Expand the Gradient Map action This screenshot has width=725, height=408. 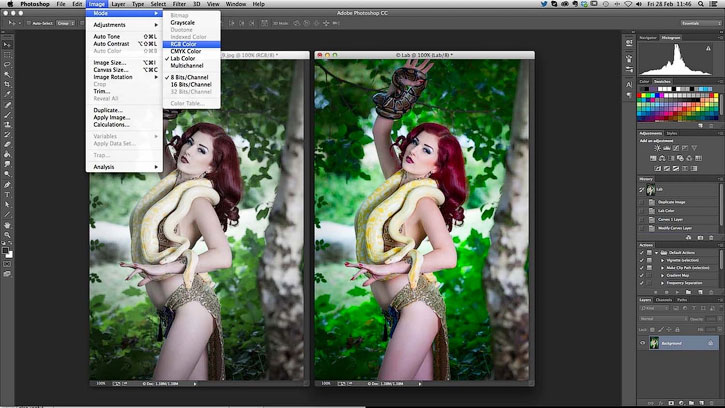click(x=662, y=275)
